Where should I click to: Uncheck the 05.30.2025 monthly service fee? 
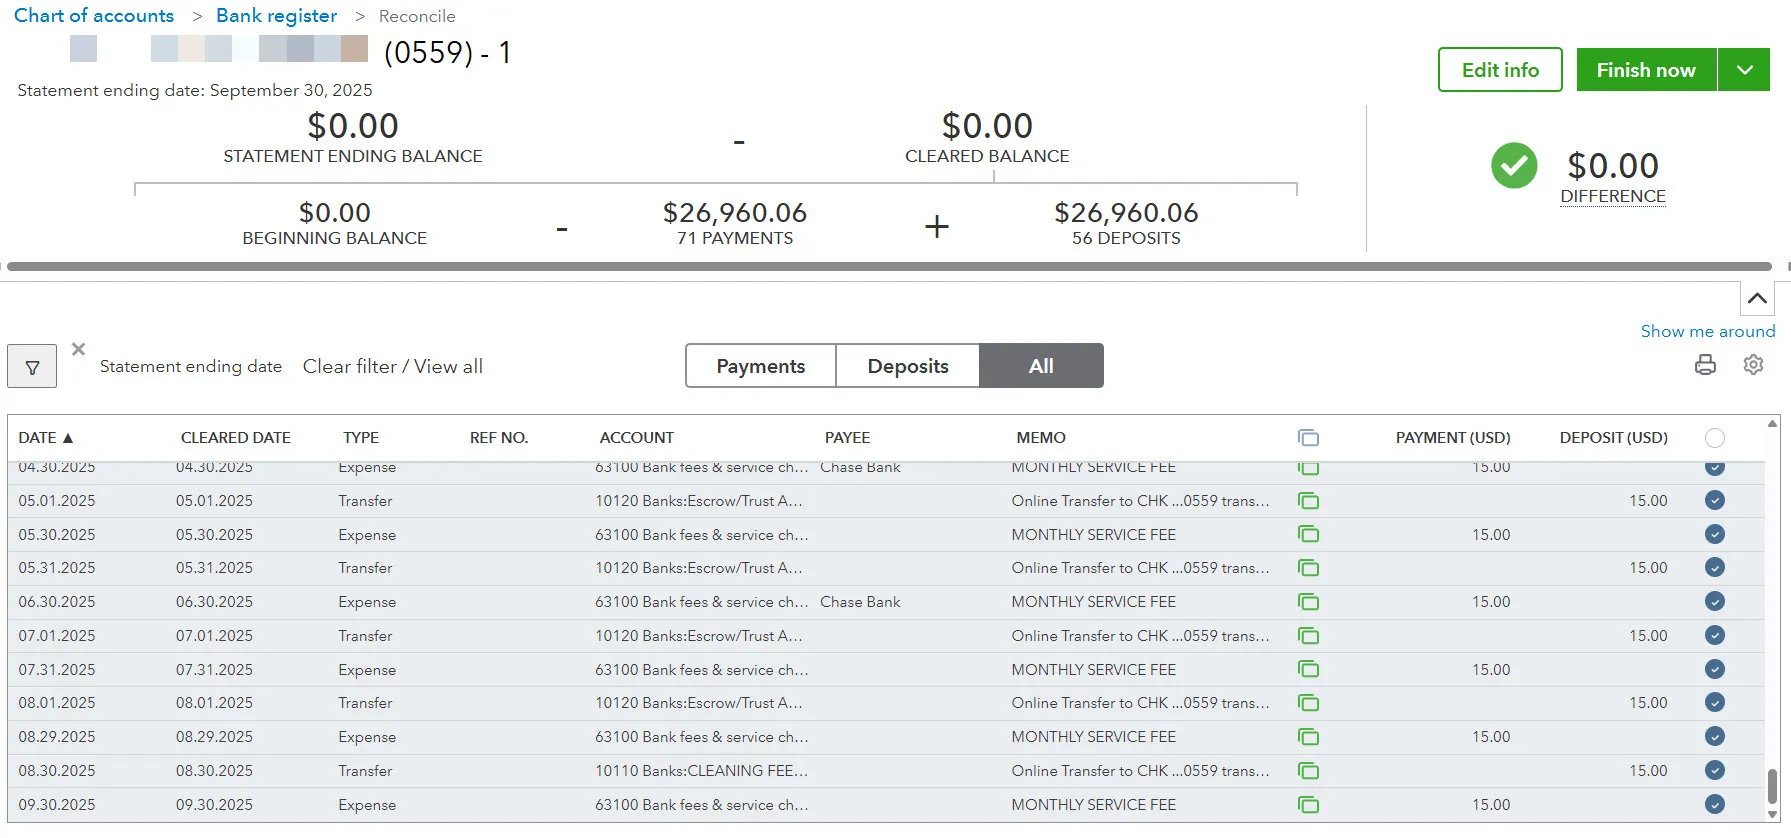[x=1714, y=535]
